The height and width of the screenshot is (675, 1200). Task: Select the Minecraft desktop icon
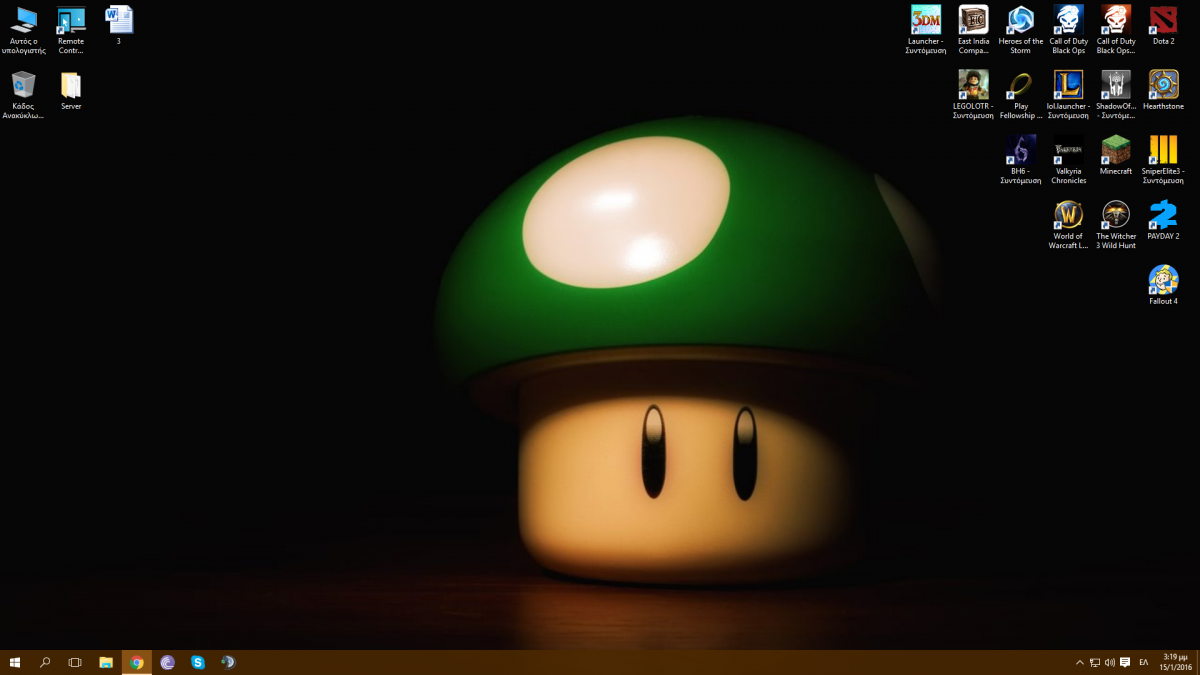(x=1116, y=155)
